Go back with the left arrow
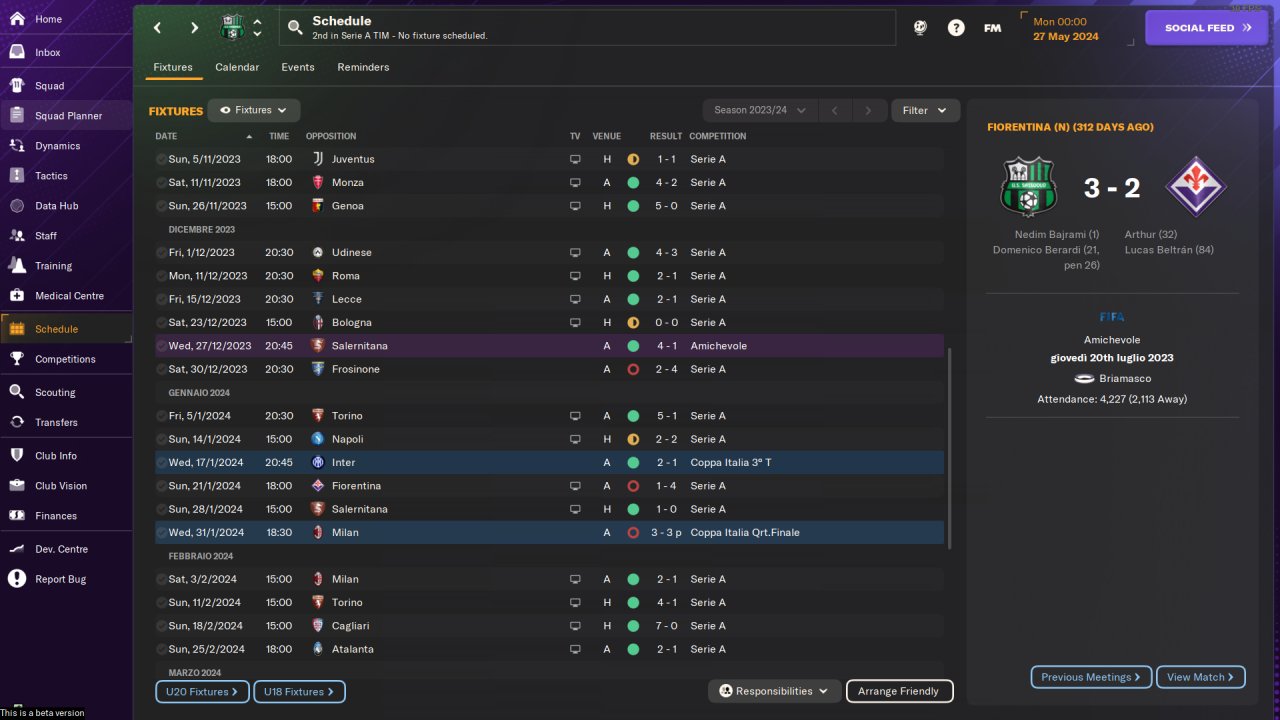 (x=157, y=28)
